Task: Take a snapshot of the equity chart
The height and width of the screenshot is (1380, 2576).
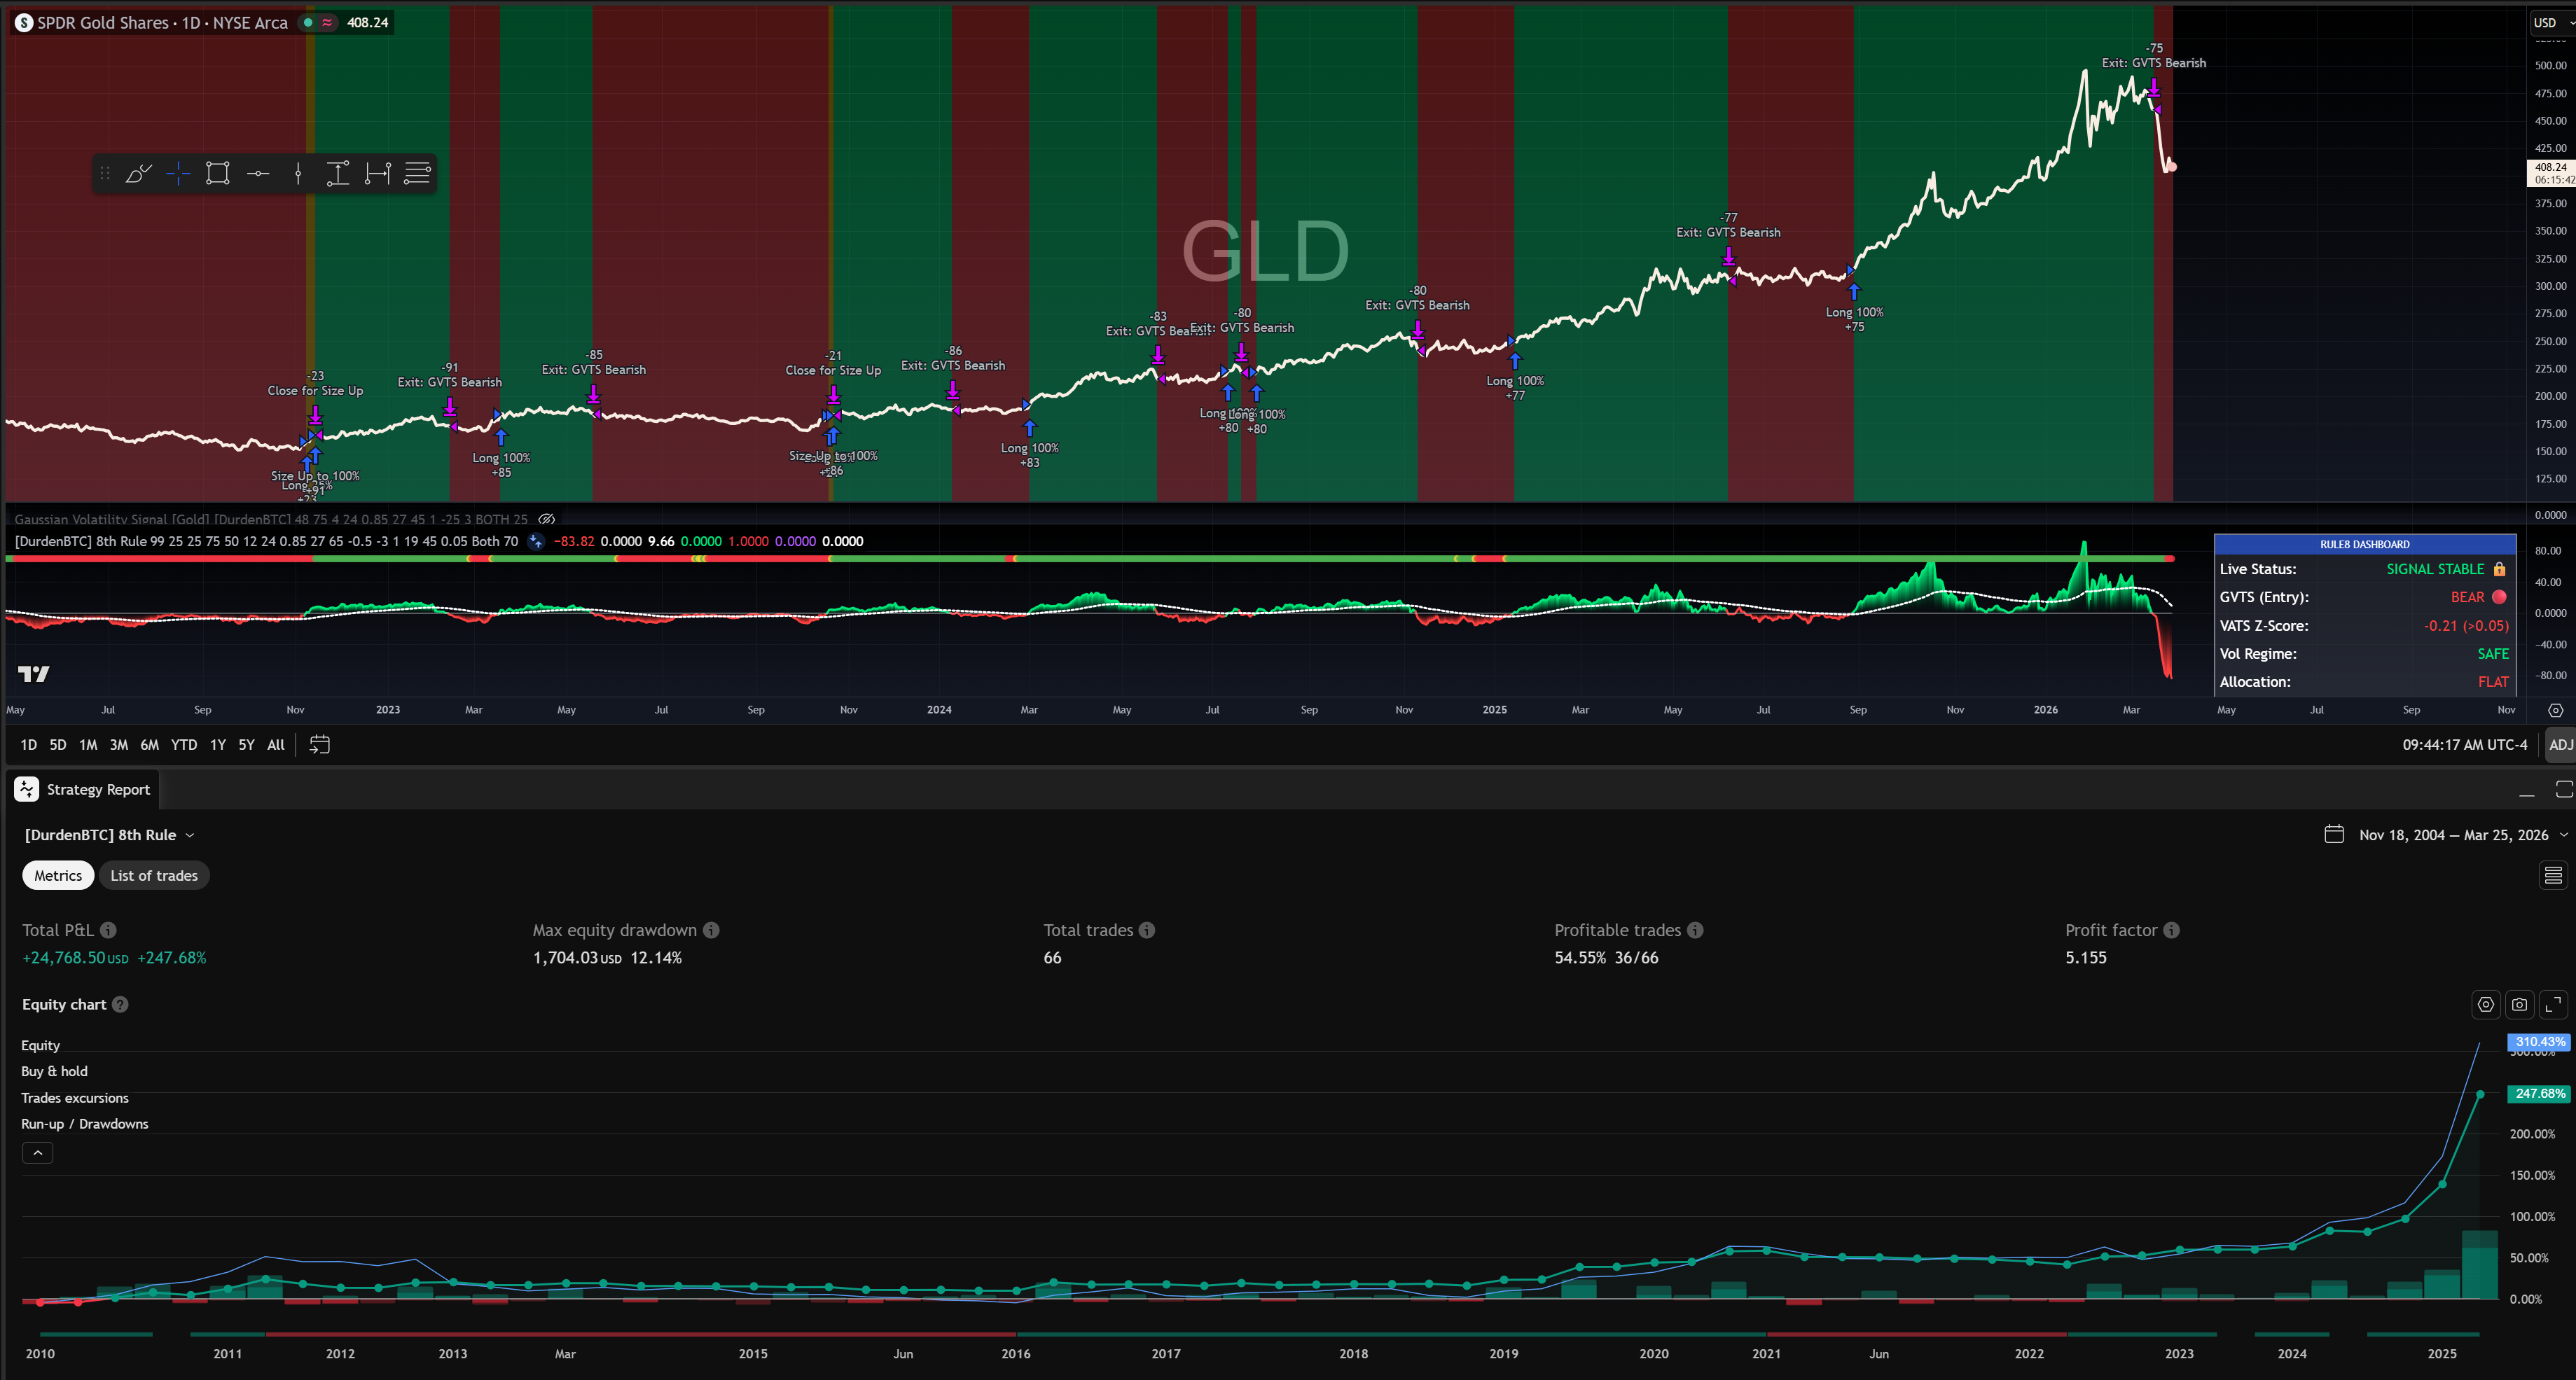Action: pos(2519,1004)
